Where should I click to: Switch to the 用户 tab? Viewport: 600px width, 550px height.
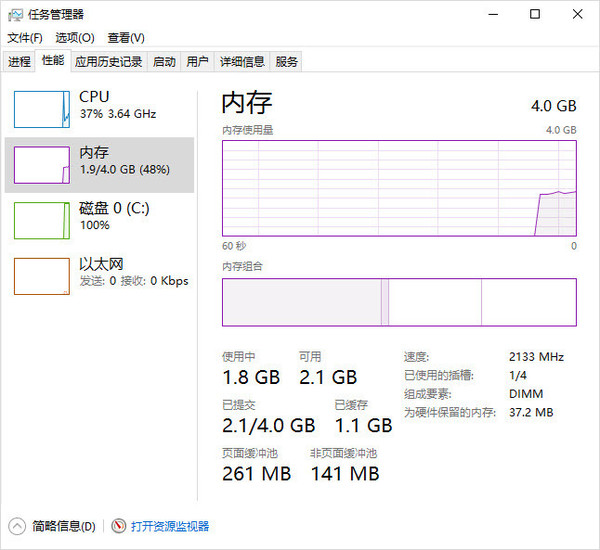coord(198,62)
